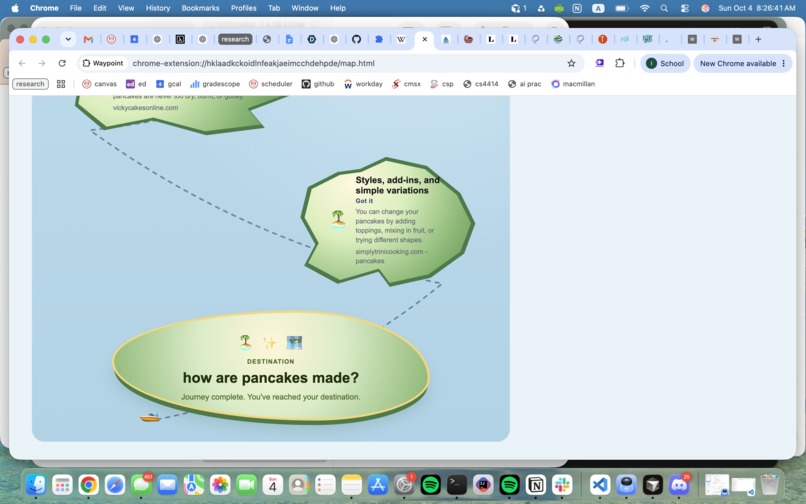Close the current Waypoint tab

pos(425,39)
